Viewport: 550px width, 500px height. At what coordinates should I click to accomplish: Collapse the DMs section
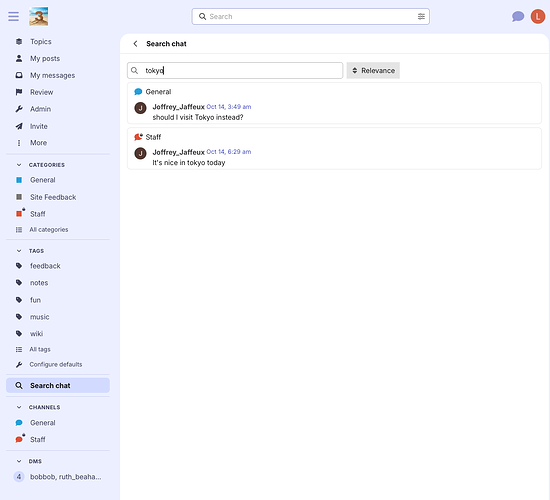coord(19,461)
